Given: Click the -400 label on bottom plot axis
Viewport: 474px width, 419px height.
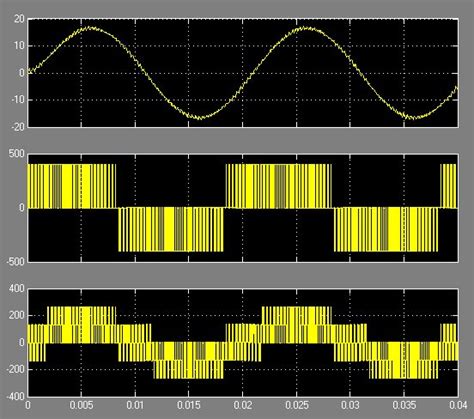Looking at the screenshot, I should tap(15, 397).
